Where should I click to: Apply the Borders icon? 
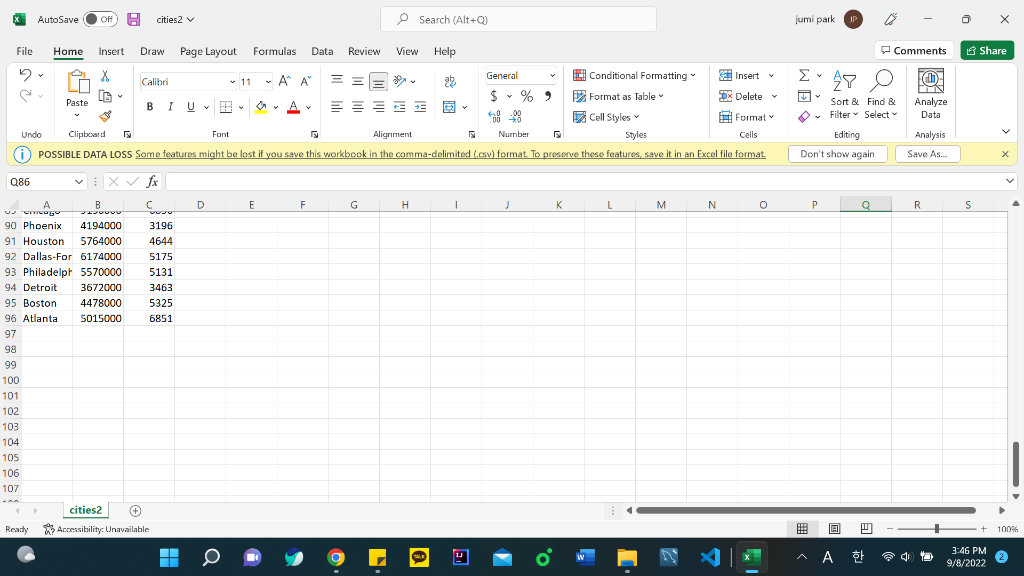226,106
